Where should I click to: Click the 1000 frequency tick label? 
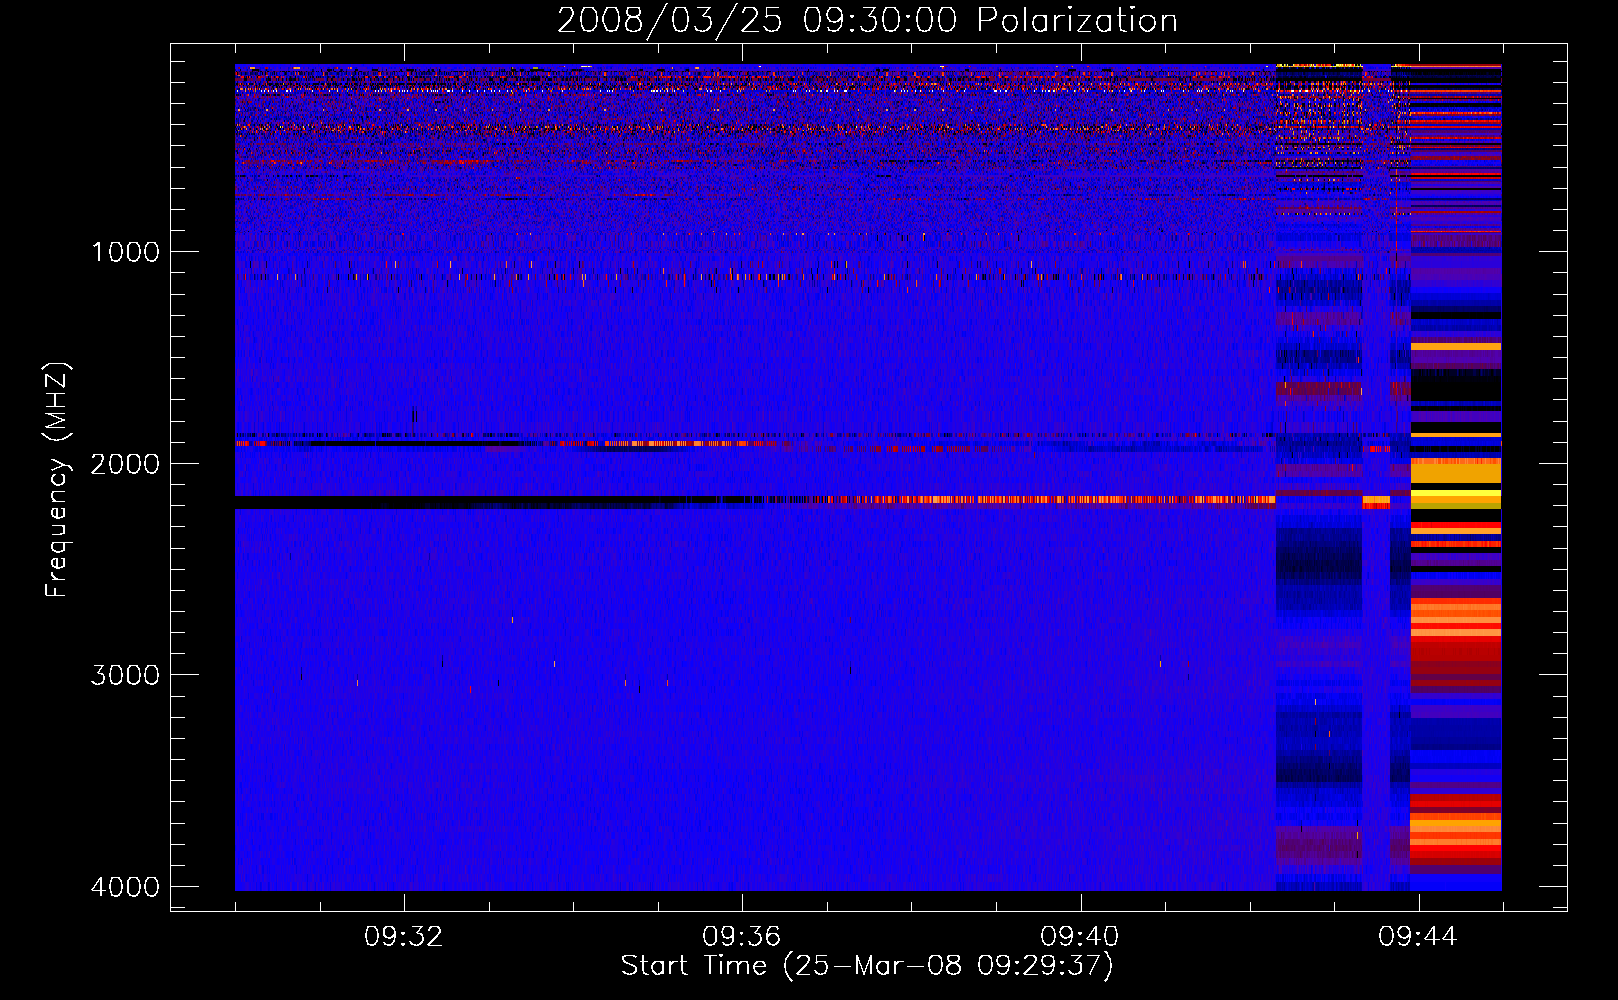(125, 251)
